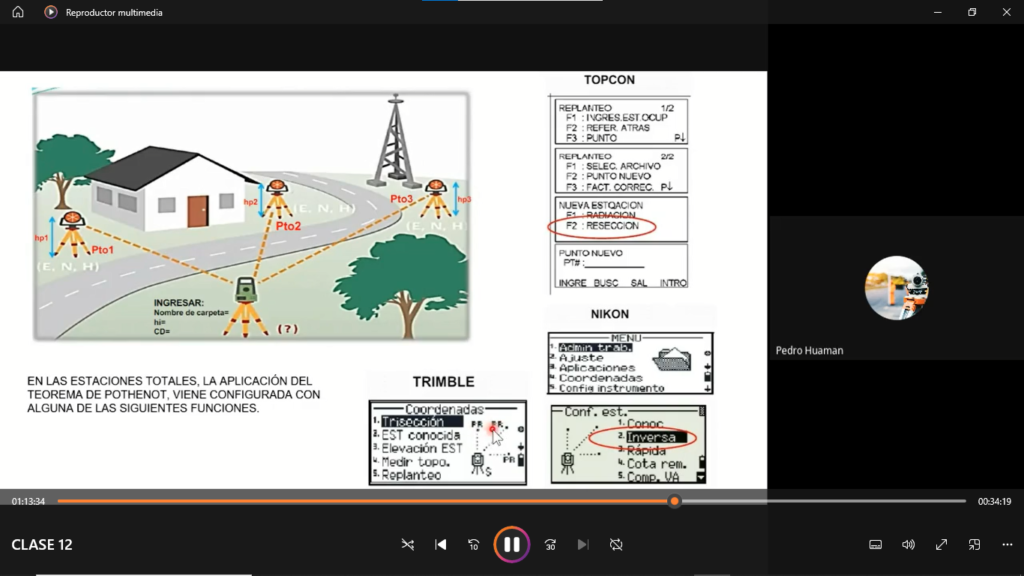The image size is (1024, 576).
Task: Skip back 10 seconds
Action: 474,544
